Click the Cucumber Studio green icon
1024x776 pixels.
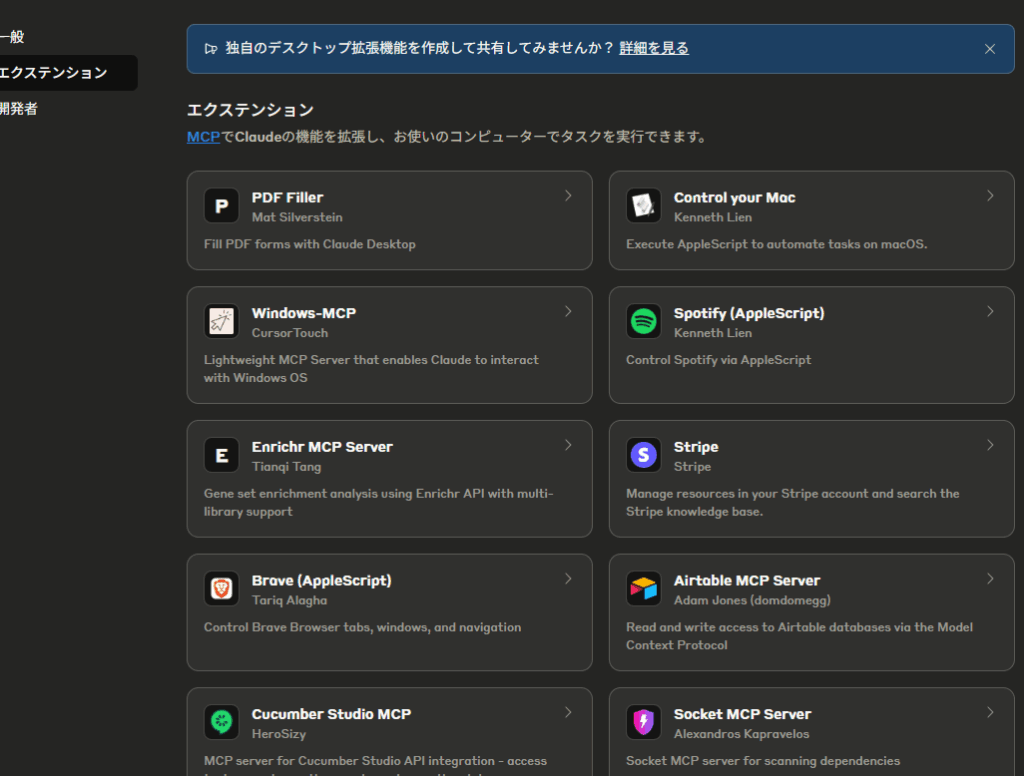221,722
